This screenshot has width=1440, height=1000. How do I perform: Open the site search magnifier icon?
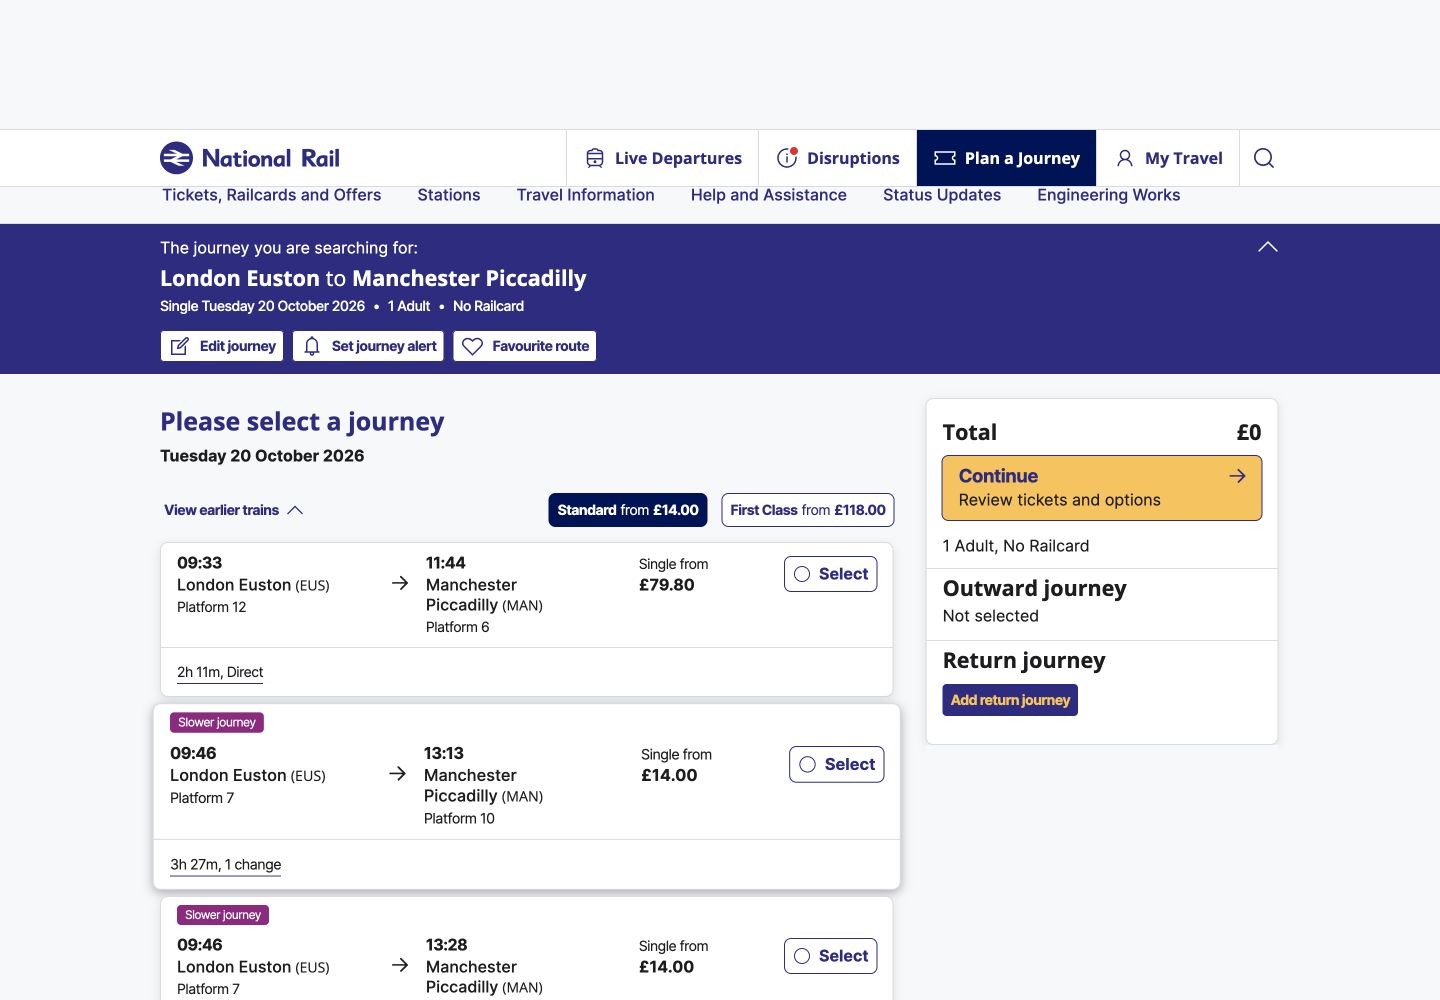[x=1264, y=158]
